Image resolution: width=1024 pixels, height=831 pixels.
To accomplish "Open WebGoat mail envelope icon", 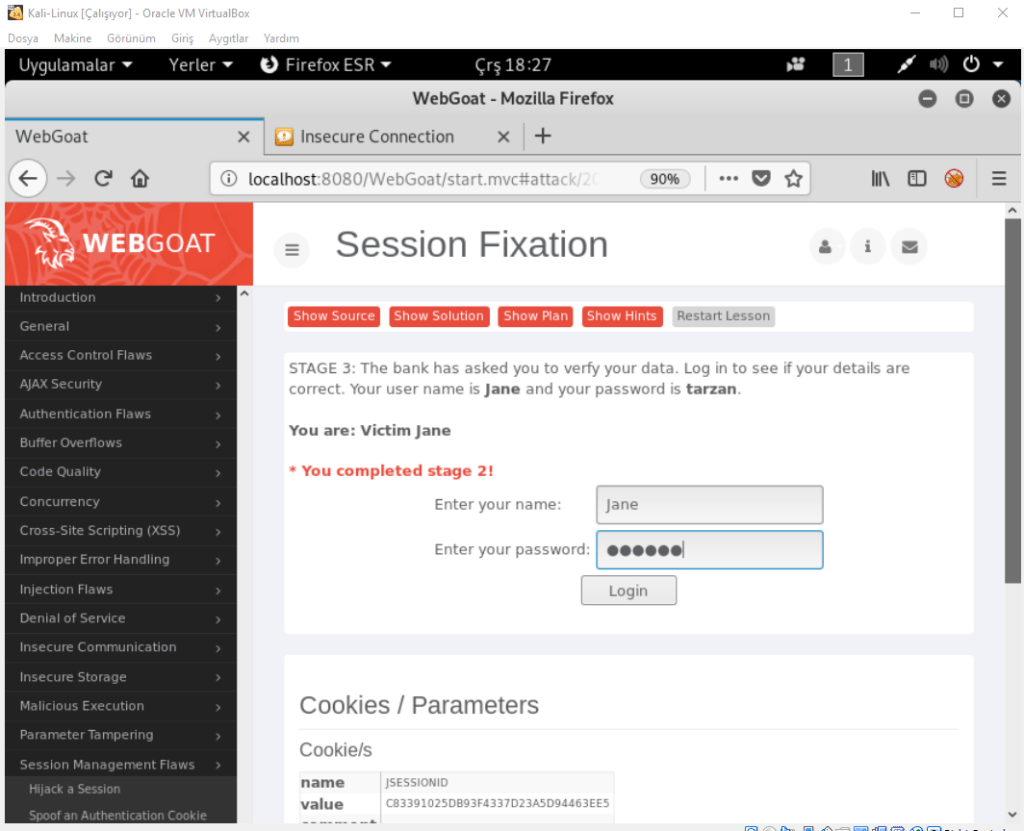I will (909, 247).
